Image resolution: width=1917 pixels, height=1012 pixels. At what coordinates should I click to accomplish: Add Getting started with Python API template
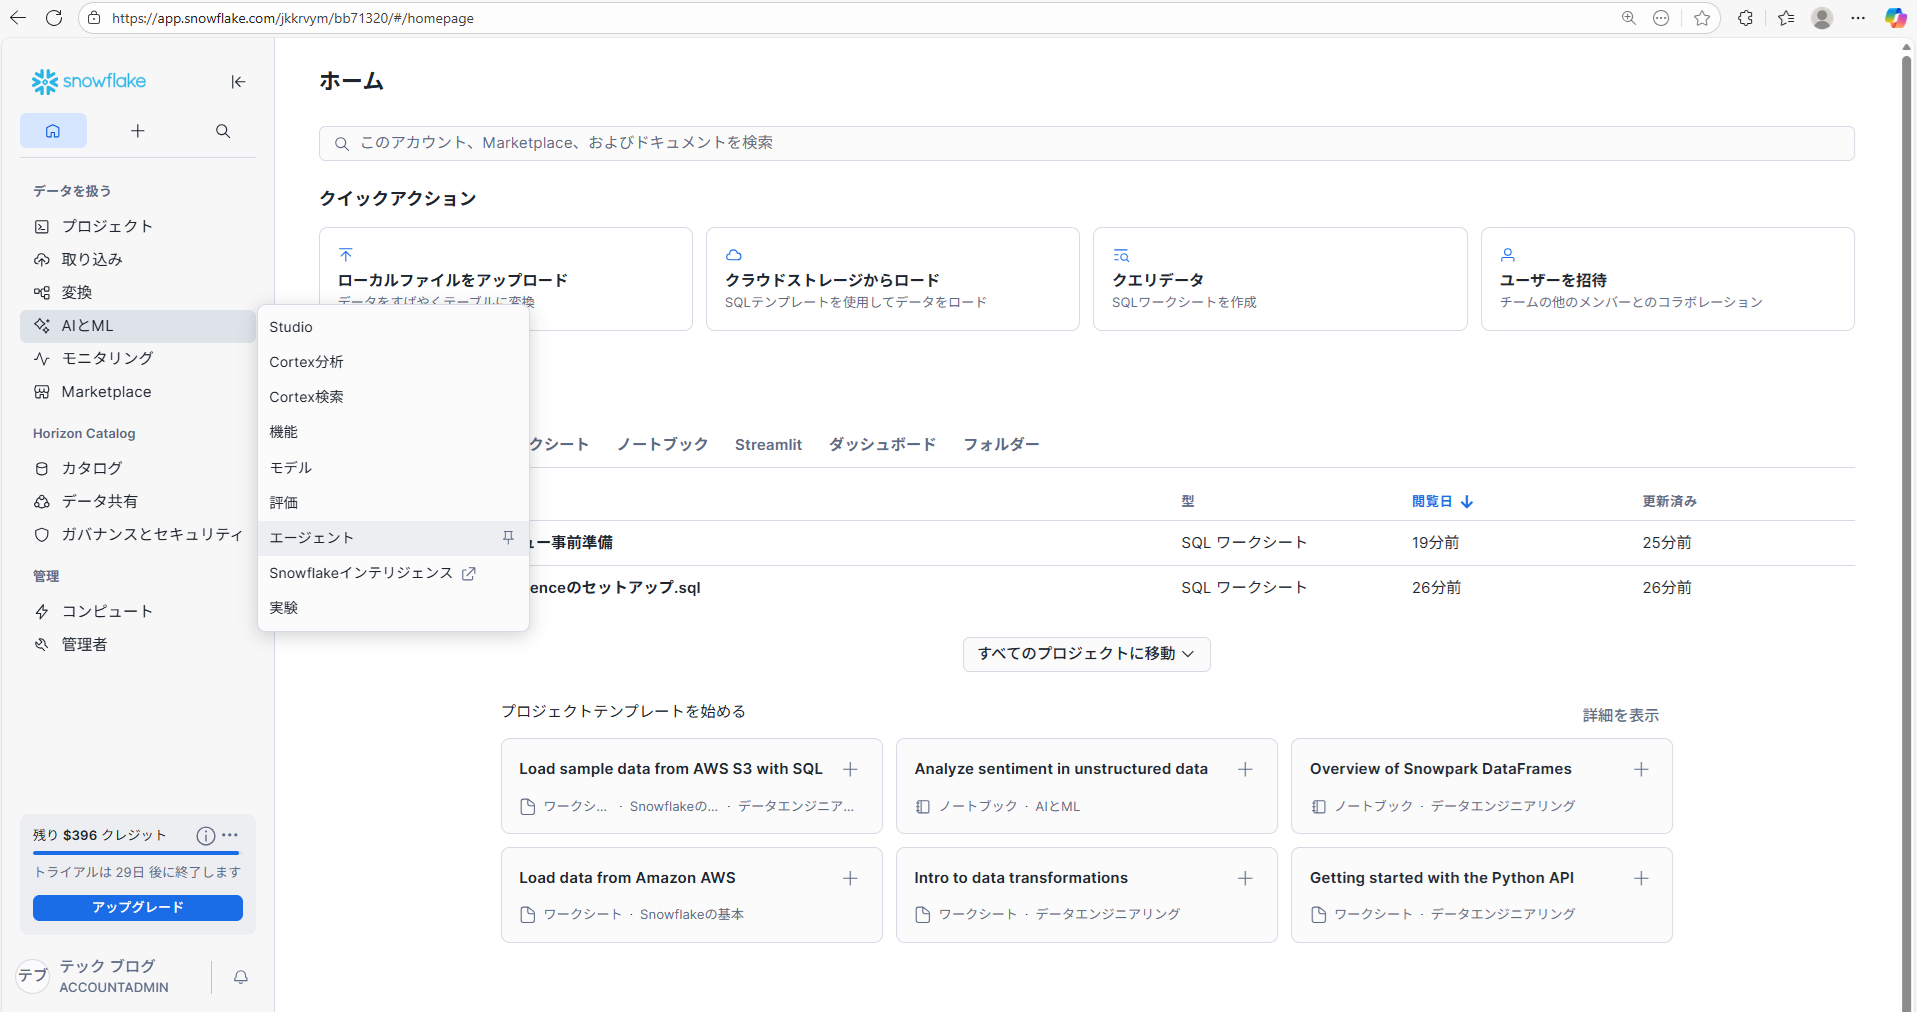tap(1641, 878)
